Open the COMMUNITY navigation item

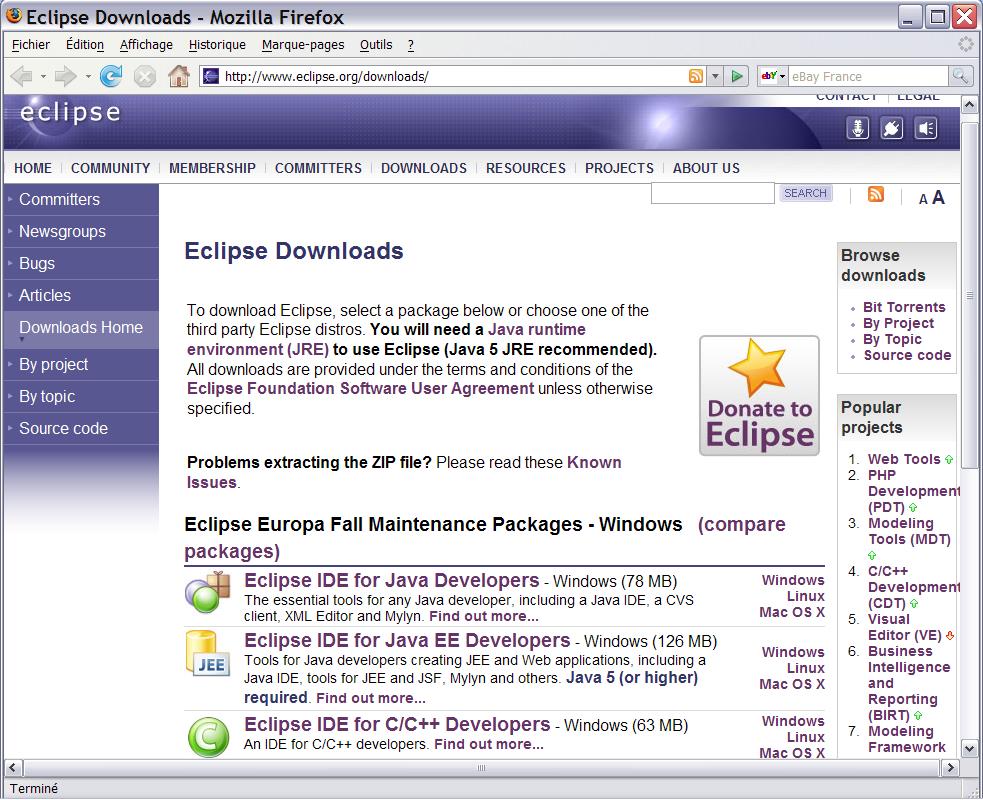coord(110,168)
